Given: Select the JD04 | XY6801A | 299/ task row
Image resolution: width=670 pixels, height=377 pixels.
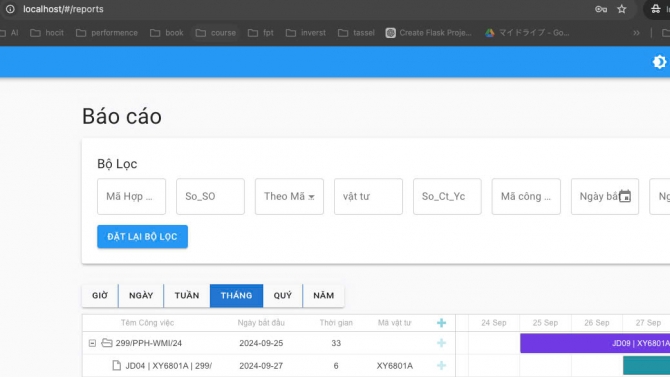Looking at the screenshot, I should [268, 365].
